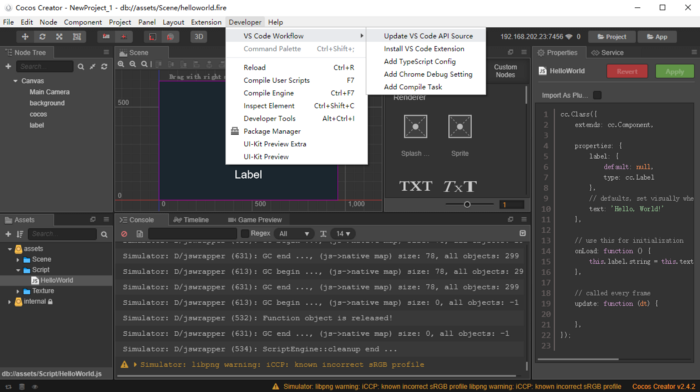Clear the Console log
700x392 pixels.
coord(124,234)
